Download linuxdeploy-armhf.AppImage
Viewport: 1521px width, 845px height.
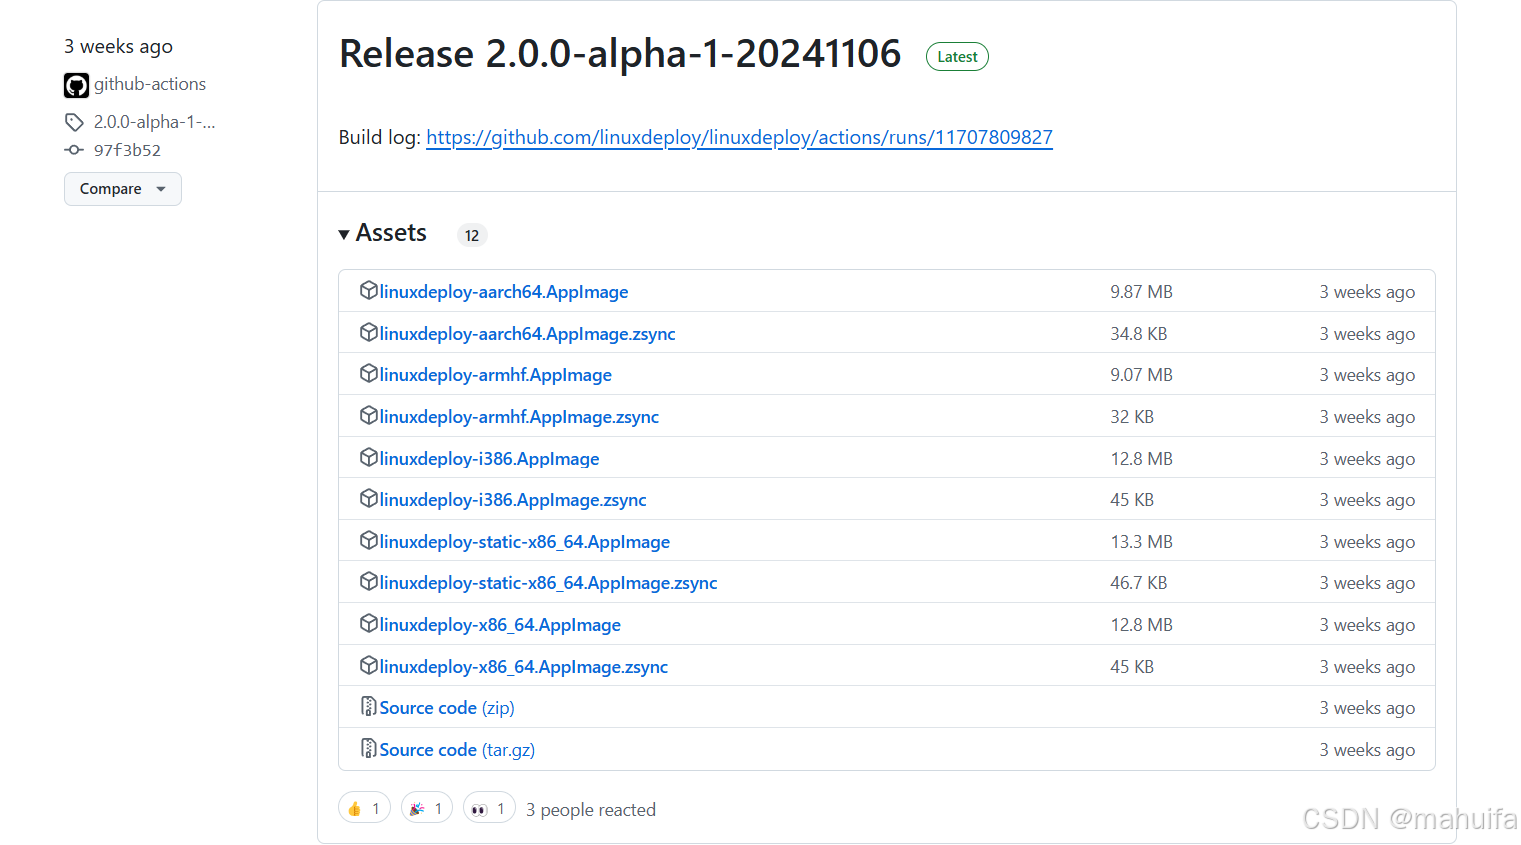pyautogui.click(x=496, y=375)
